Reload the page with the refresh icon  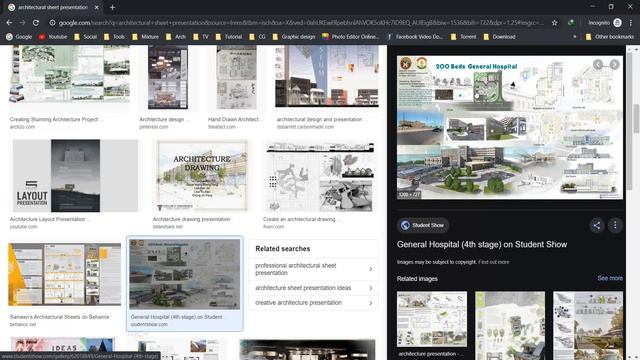click(36, 23)
